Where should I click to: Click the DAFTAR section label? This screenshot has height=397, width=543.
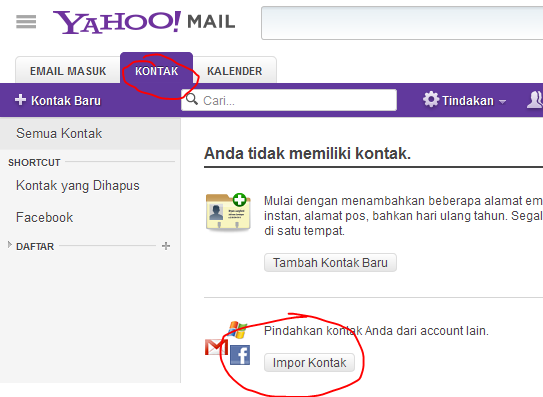[35, 246]
